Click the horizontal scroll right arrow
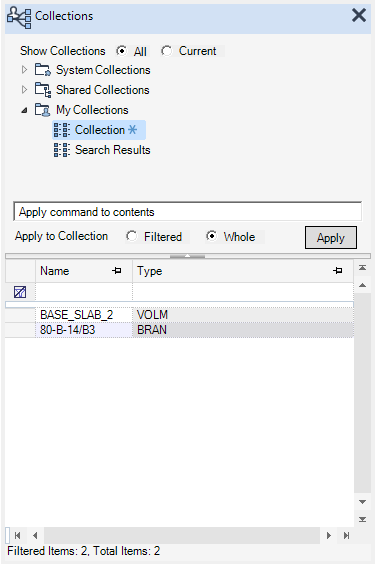Viewport: 375px width, 564px height. tap(329, 536)
